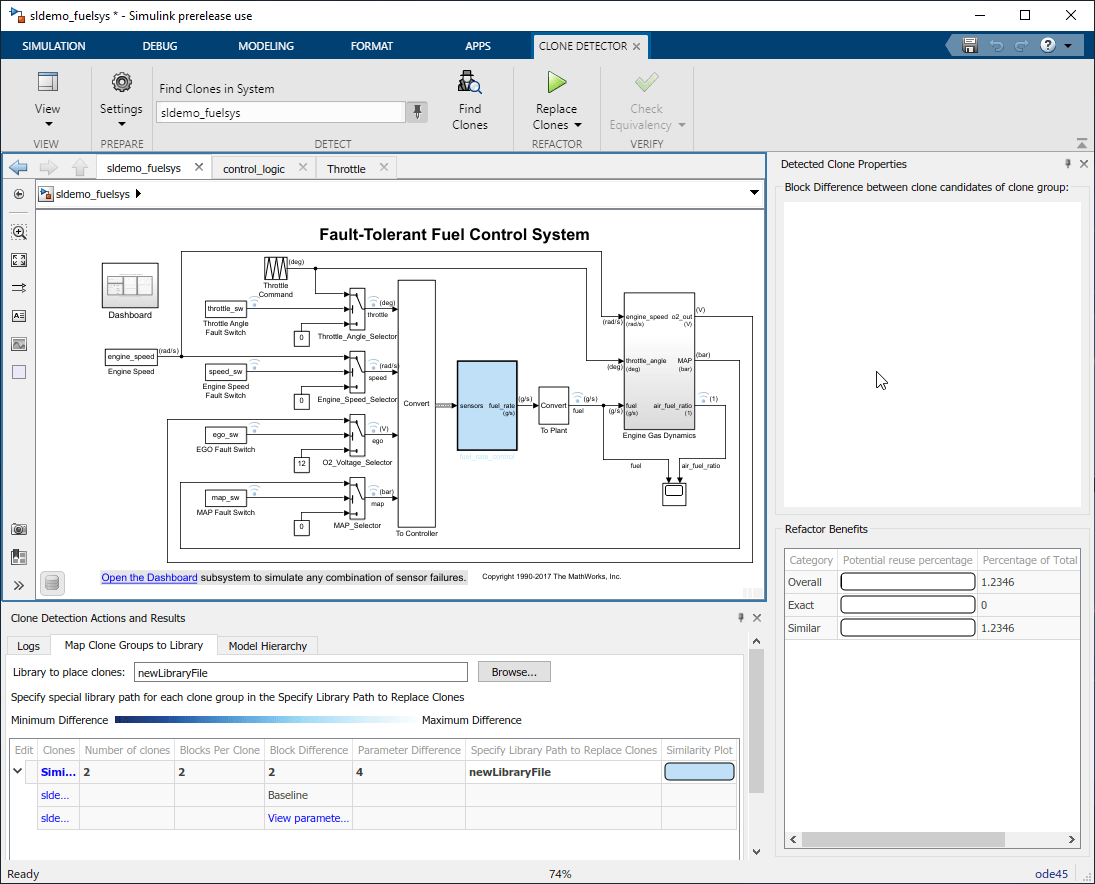This screenshot has height=884, width=1095.
Task: Toggle the hide/show explorer bar button
Action: point(19,194)
